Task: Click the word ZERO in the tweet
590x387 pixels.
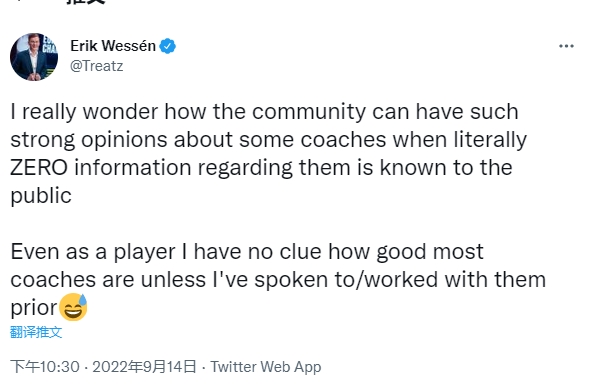Action: click(39, 167)
